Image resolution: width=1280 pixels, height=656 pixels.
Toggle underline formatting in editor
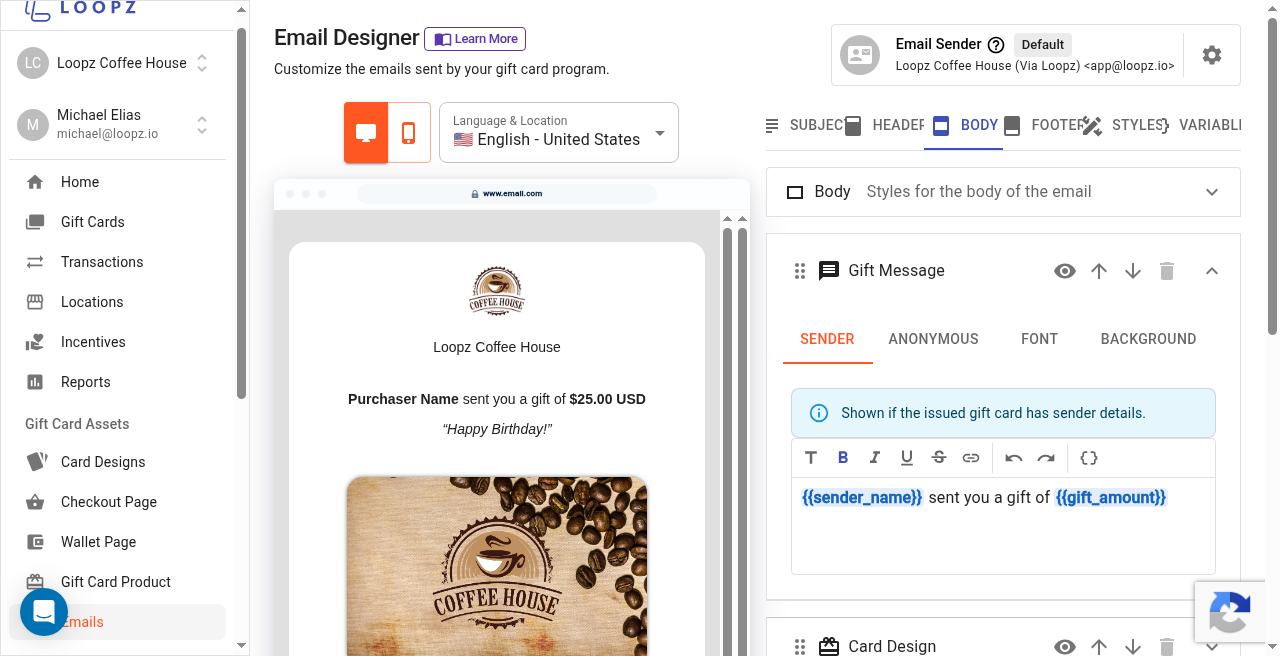(907, 458)
